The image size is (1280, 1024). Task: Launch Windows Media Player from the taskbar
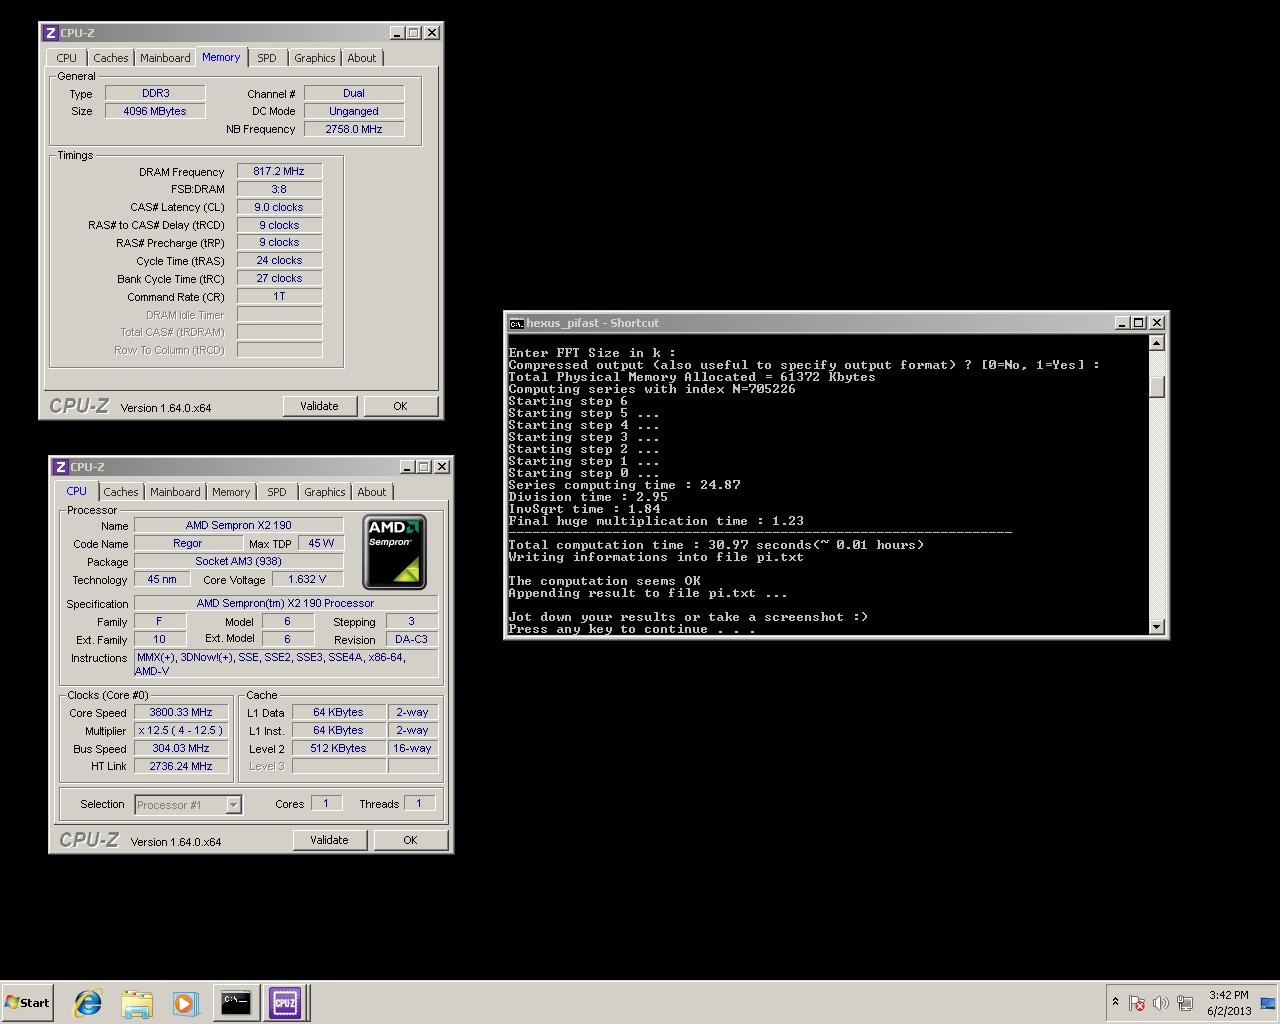pos(185,1002)
